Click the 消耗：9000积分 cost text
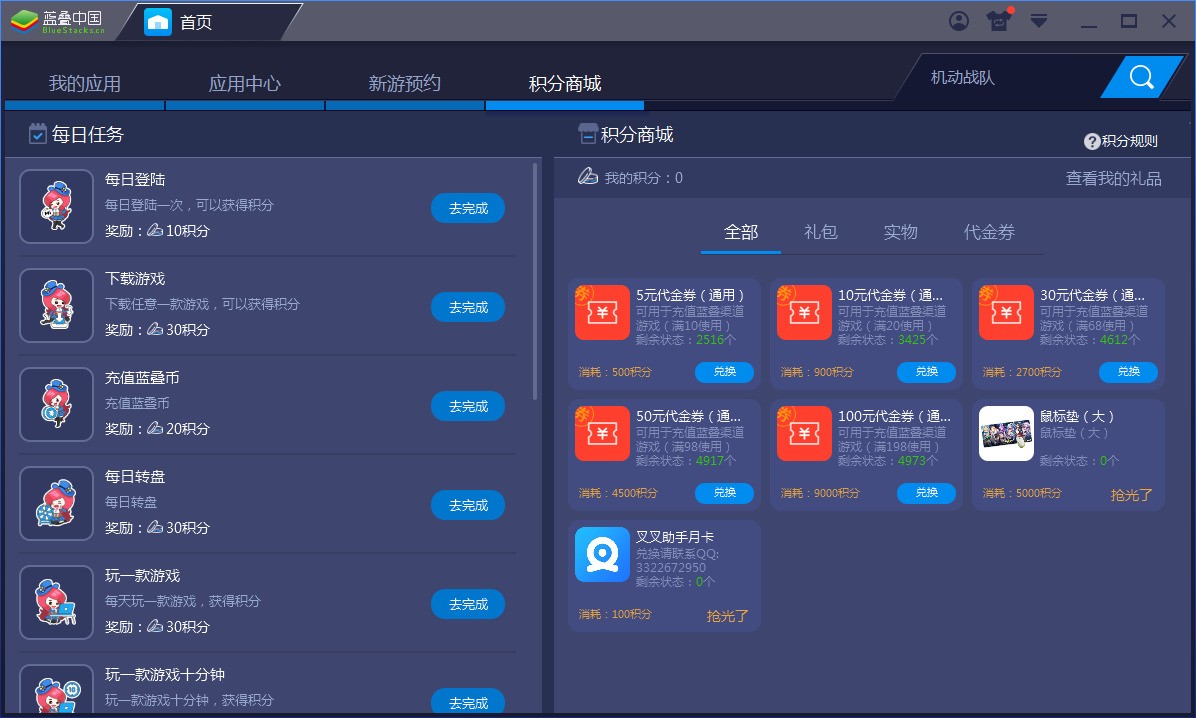Image resolution: width=1196 pixels, height=718 pixels. point(820,494)
